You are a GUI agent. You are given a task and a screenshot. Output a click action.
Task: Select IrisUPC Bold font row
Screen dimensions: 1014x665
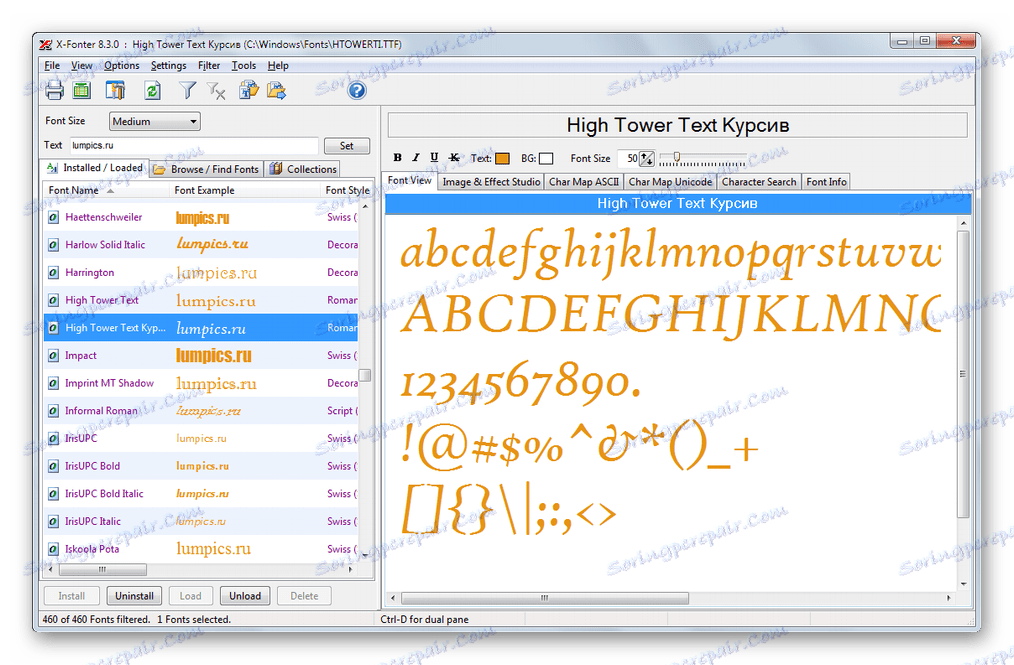[200, 466]
